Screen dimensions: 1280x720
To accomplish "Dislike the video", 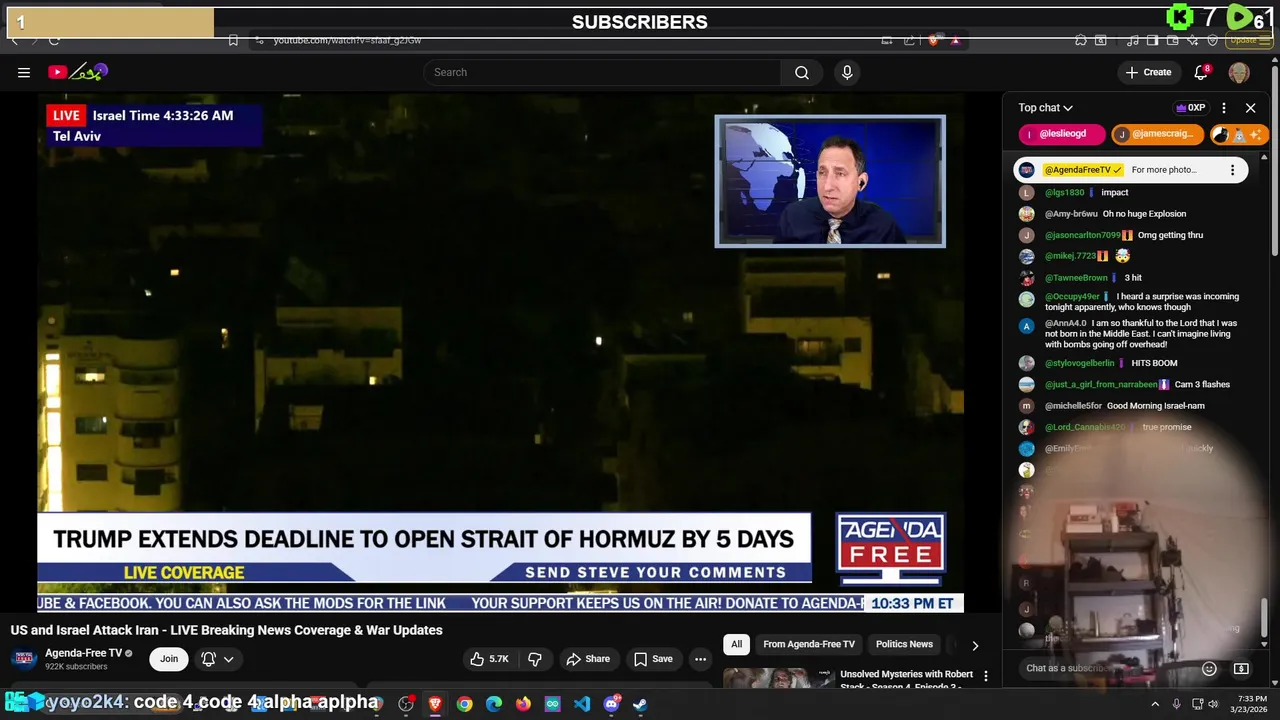I will 535,658.
